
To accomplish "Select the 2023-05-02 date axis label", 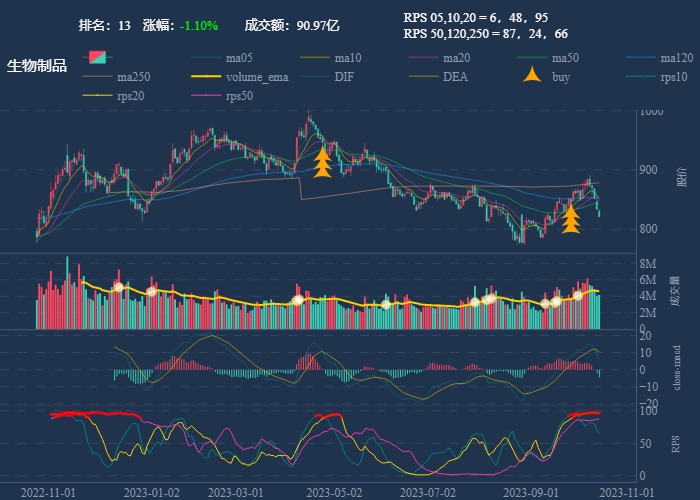I will [x=333, y=493].
